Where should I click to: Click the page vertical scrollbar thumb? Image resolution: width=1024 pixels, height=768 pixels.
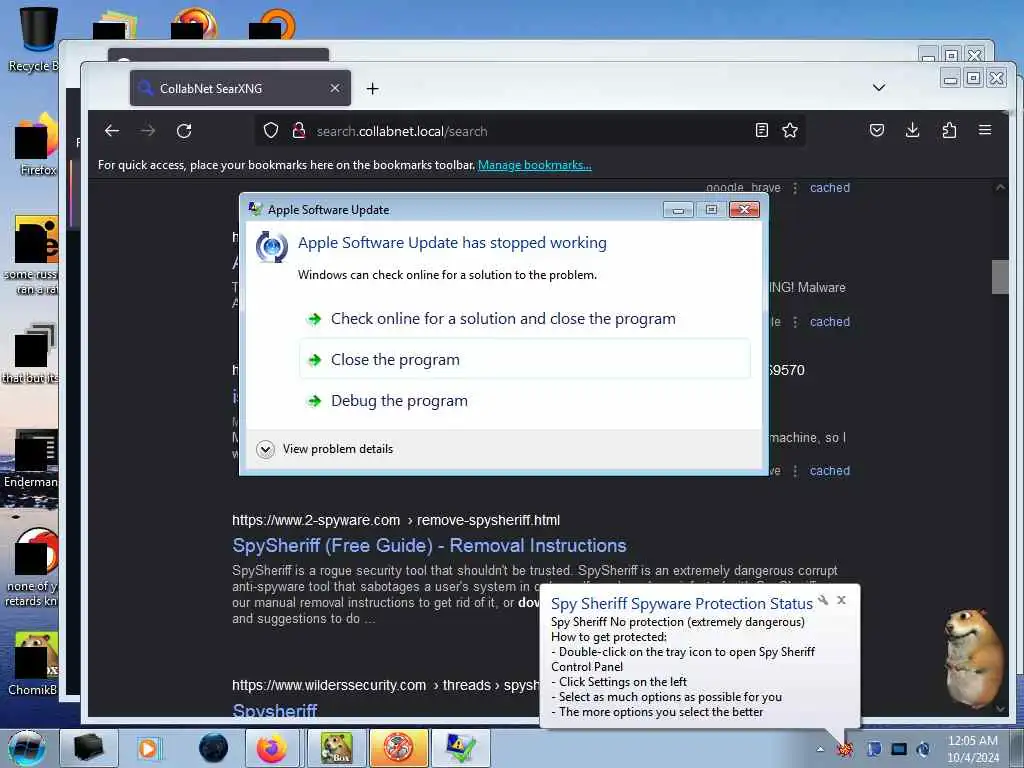(x=1000, y=277)
